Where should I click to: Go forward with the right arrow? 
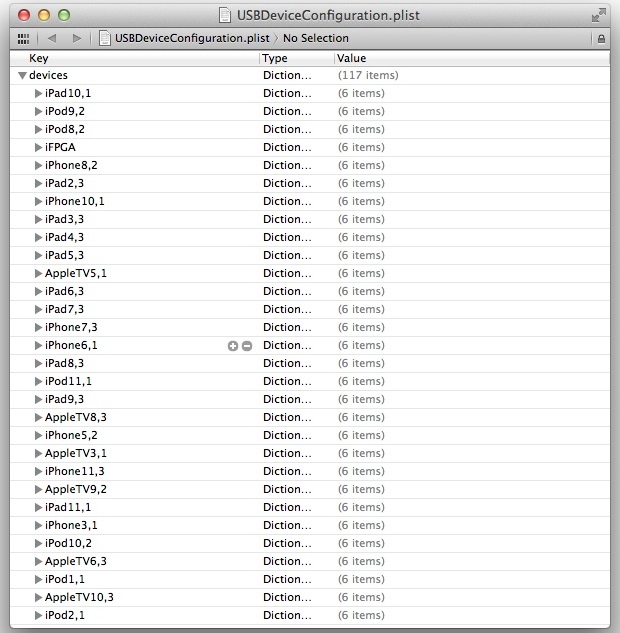[x=77, y=38]
